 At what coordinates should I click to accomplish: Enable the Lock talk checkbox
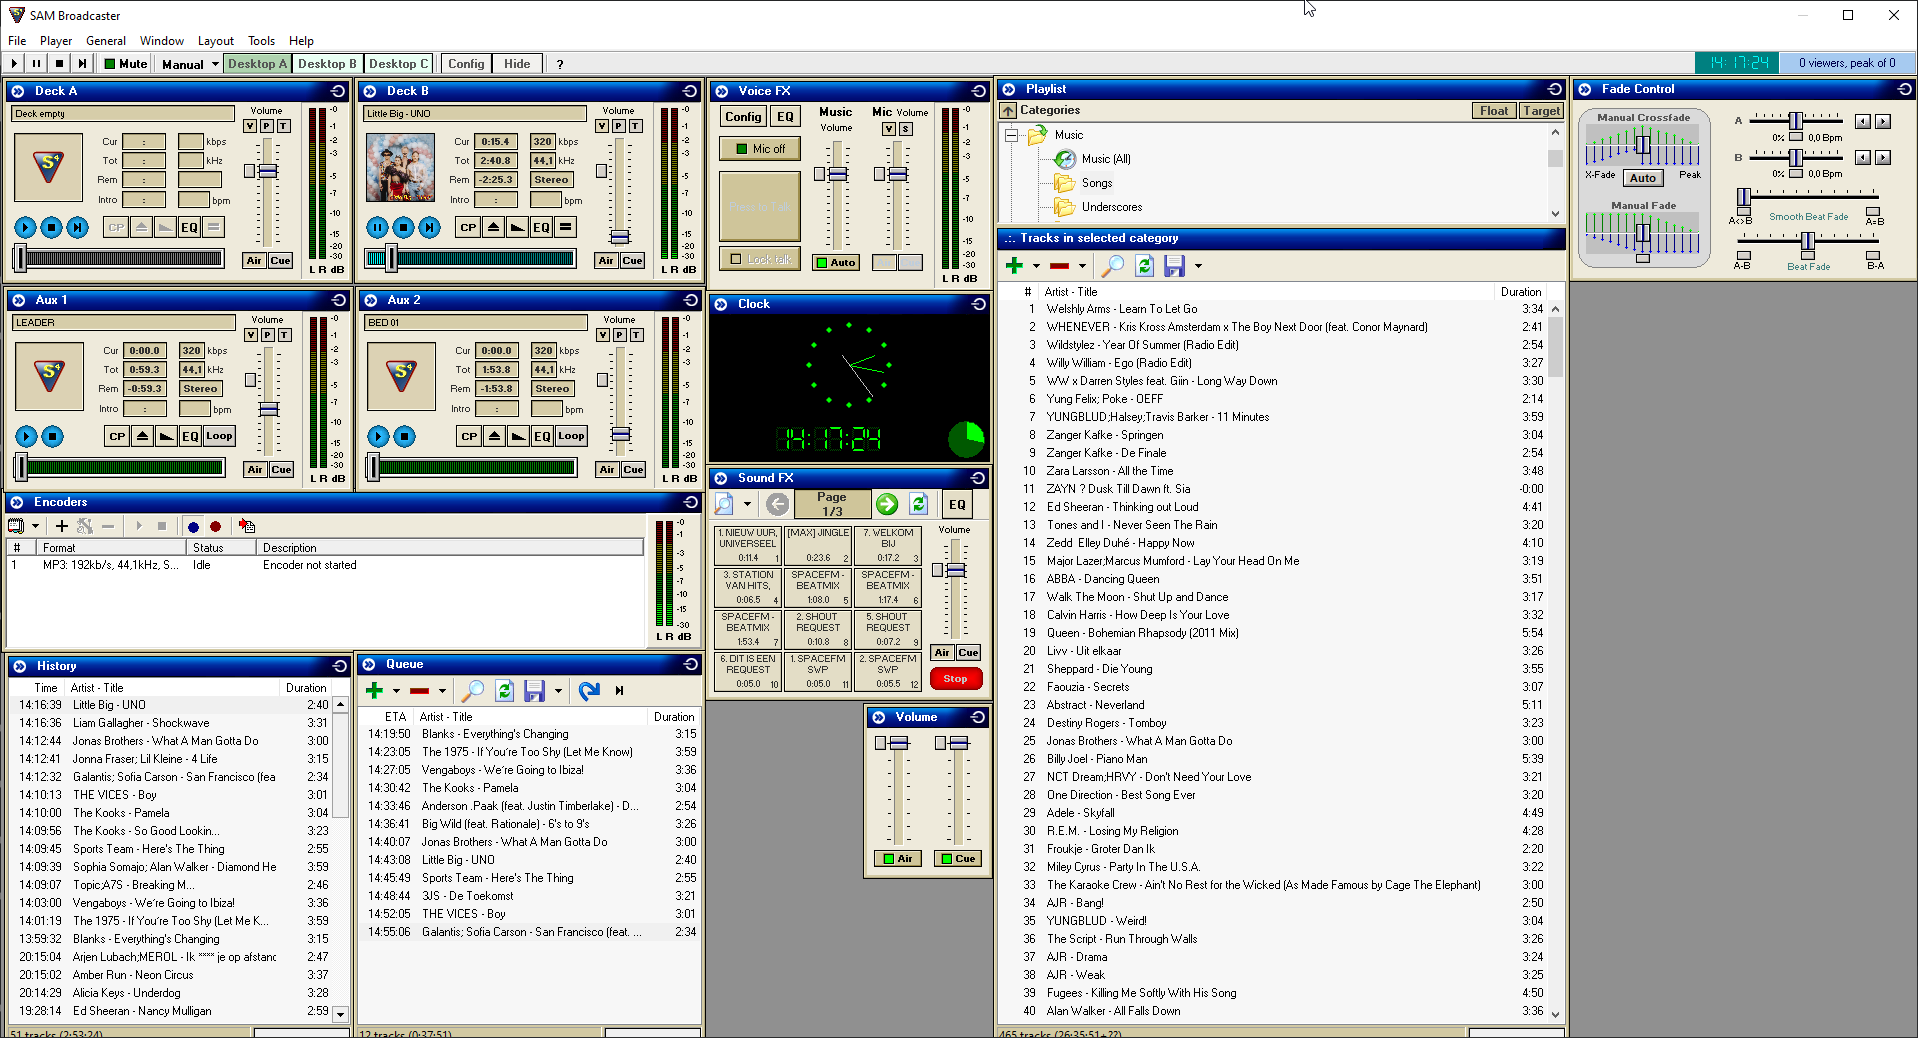(x=737, y=259)
